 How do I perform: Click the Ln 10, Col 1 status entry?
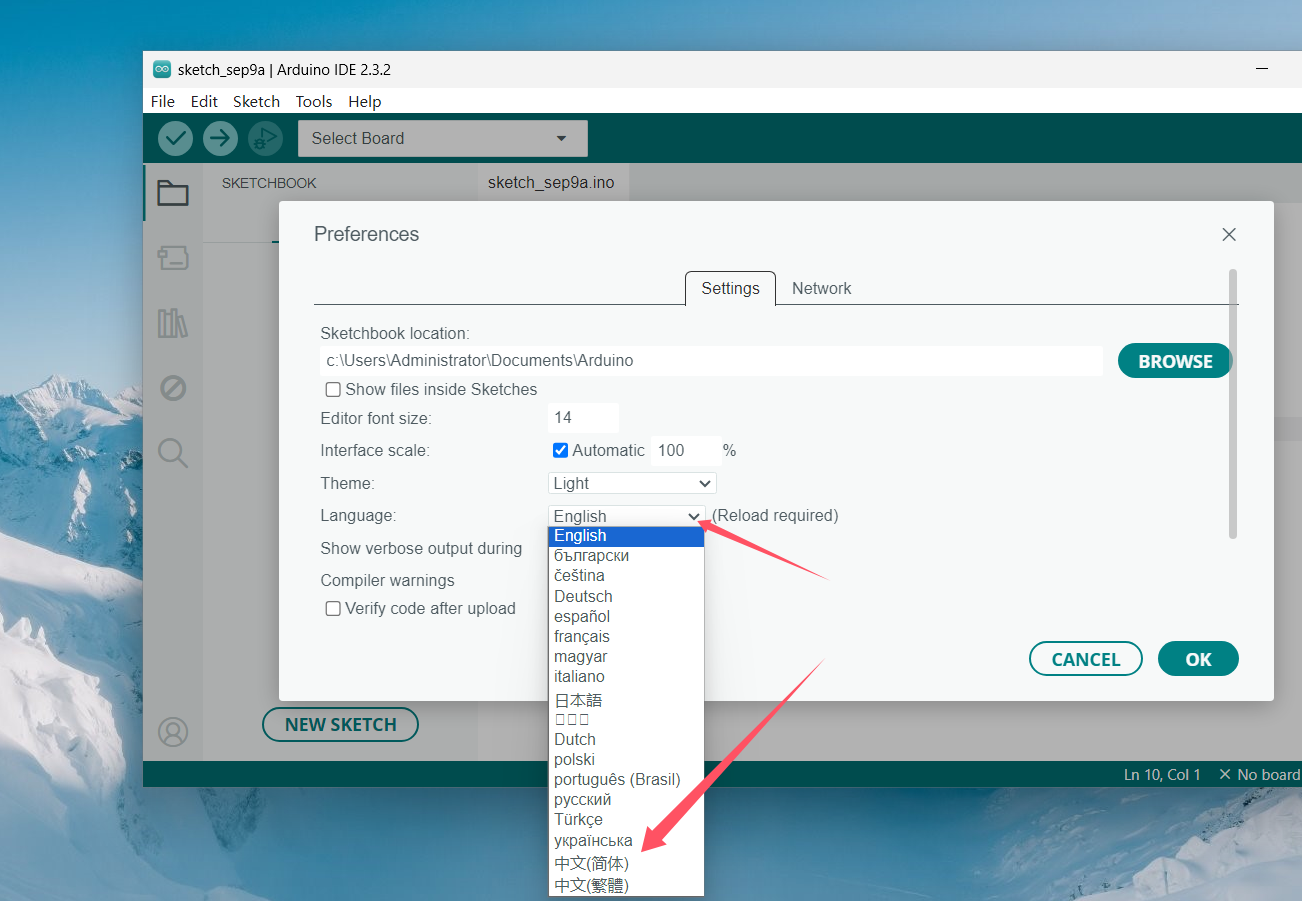(x=1162, y=775)
